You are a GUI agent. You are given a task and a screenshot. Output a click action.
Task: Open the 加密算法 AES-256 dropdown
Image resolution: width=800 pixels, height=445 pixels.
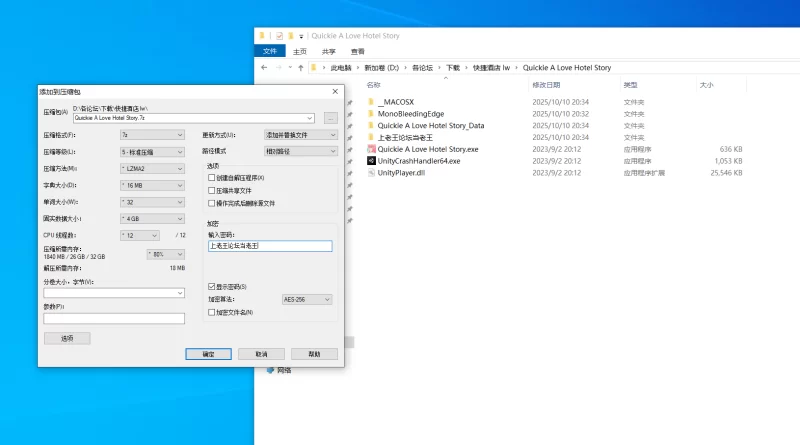point(307,300)
